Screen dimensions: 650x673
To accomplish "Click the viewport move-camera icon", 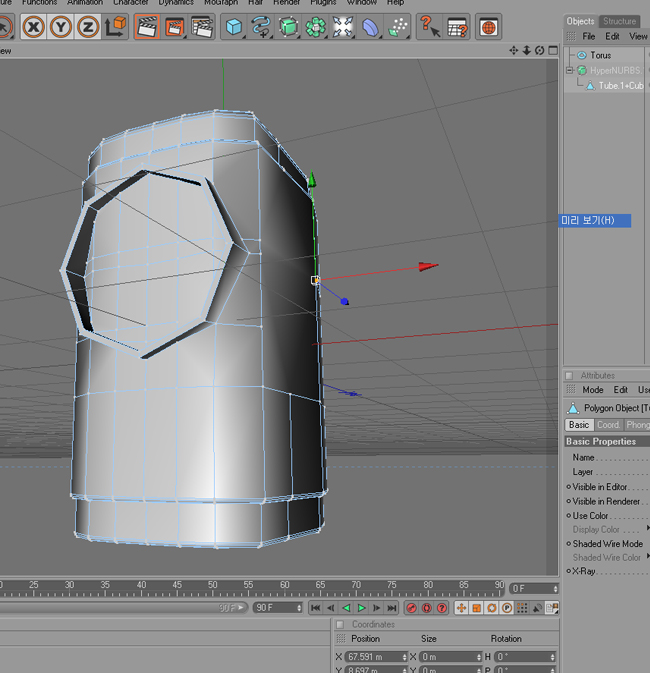I will [513, 51].
